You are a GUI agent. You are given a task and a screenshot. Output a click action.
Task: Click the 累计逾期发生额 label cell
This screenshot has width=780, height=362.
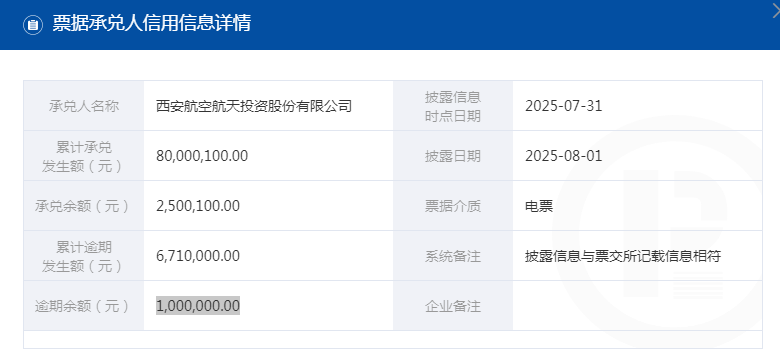click(x=84, y=256)
